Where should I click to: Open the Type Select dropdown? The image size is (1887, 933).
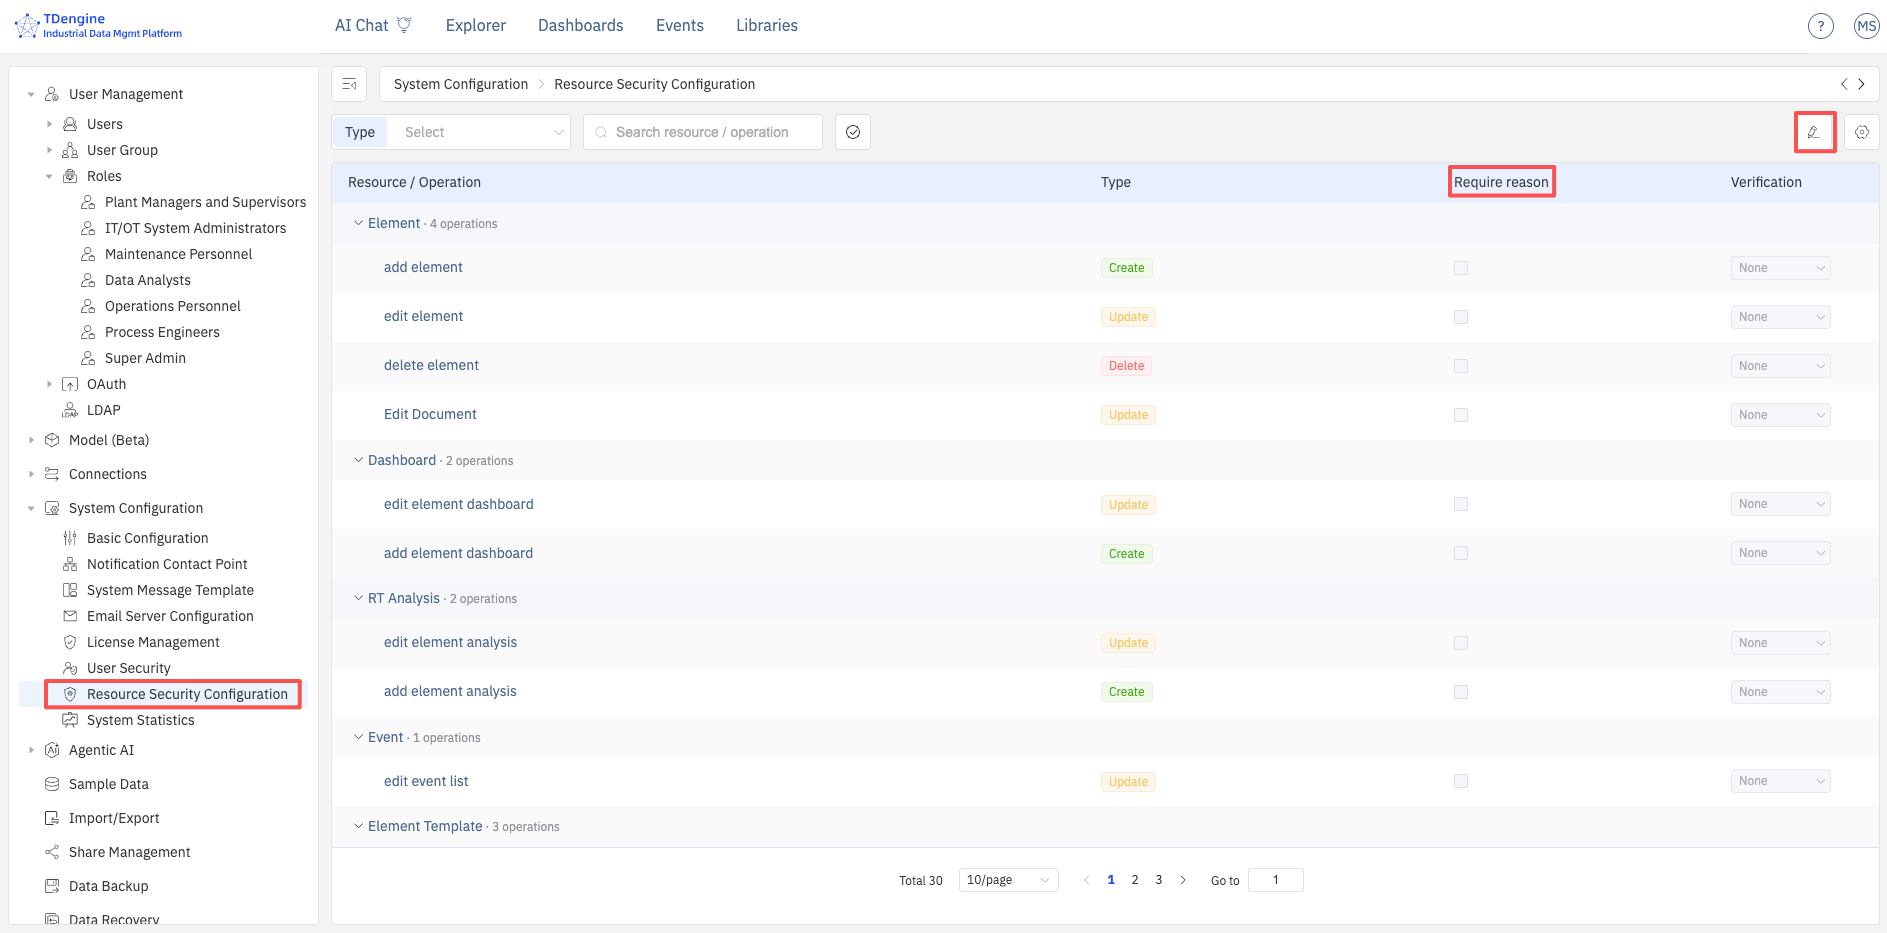(479, 132)
